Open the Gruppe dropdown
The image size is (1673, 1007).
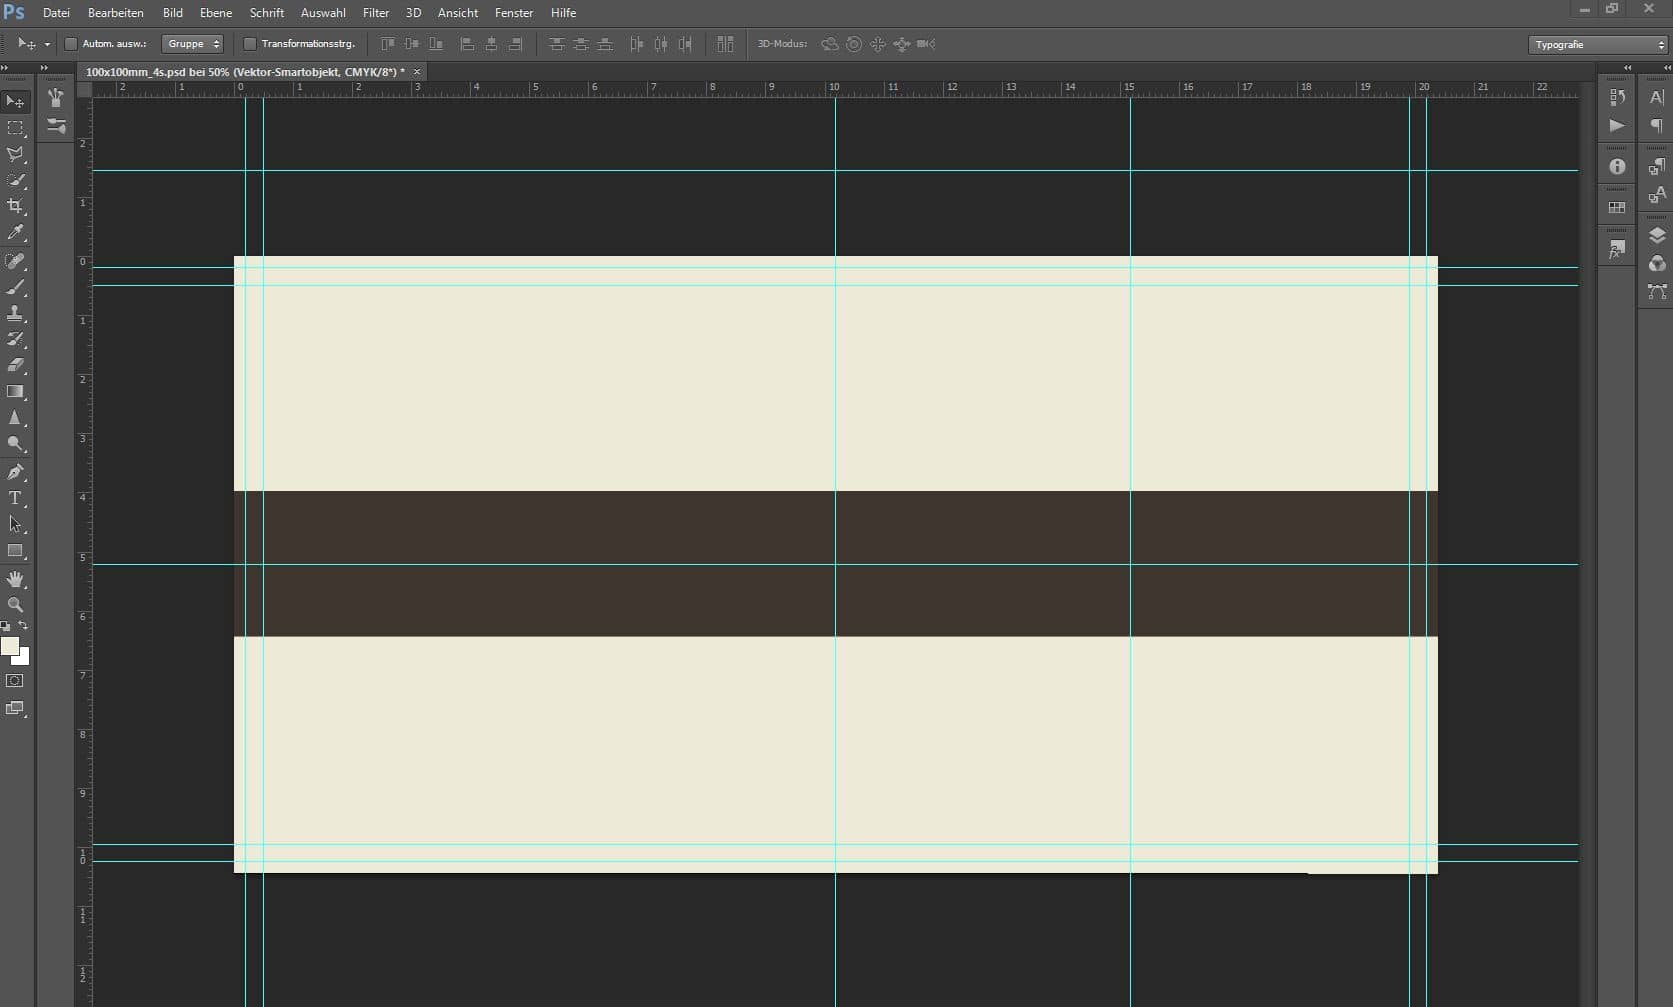pos(193,44)
